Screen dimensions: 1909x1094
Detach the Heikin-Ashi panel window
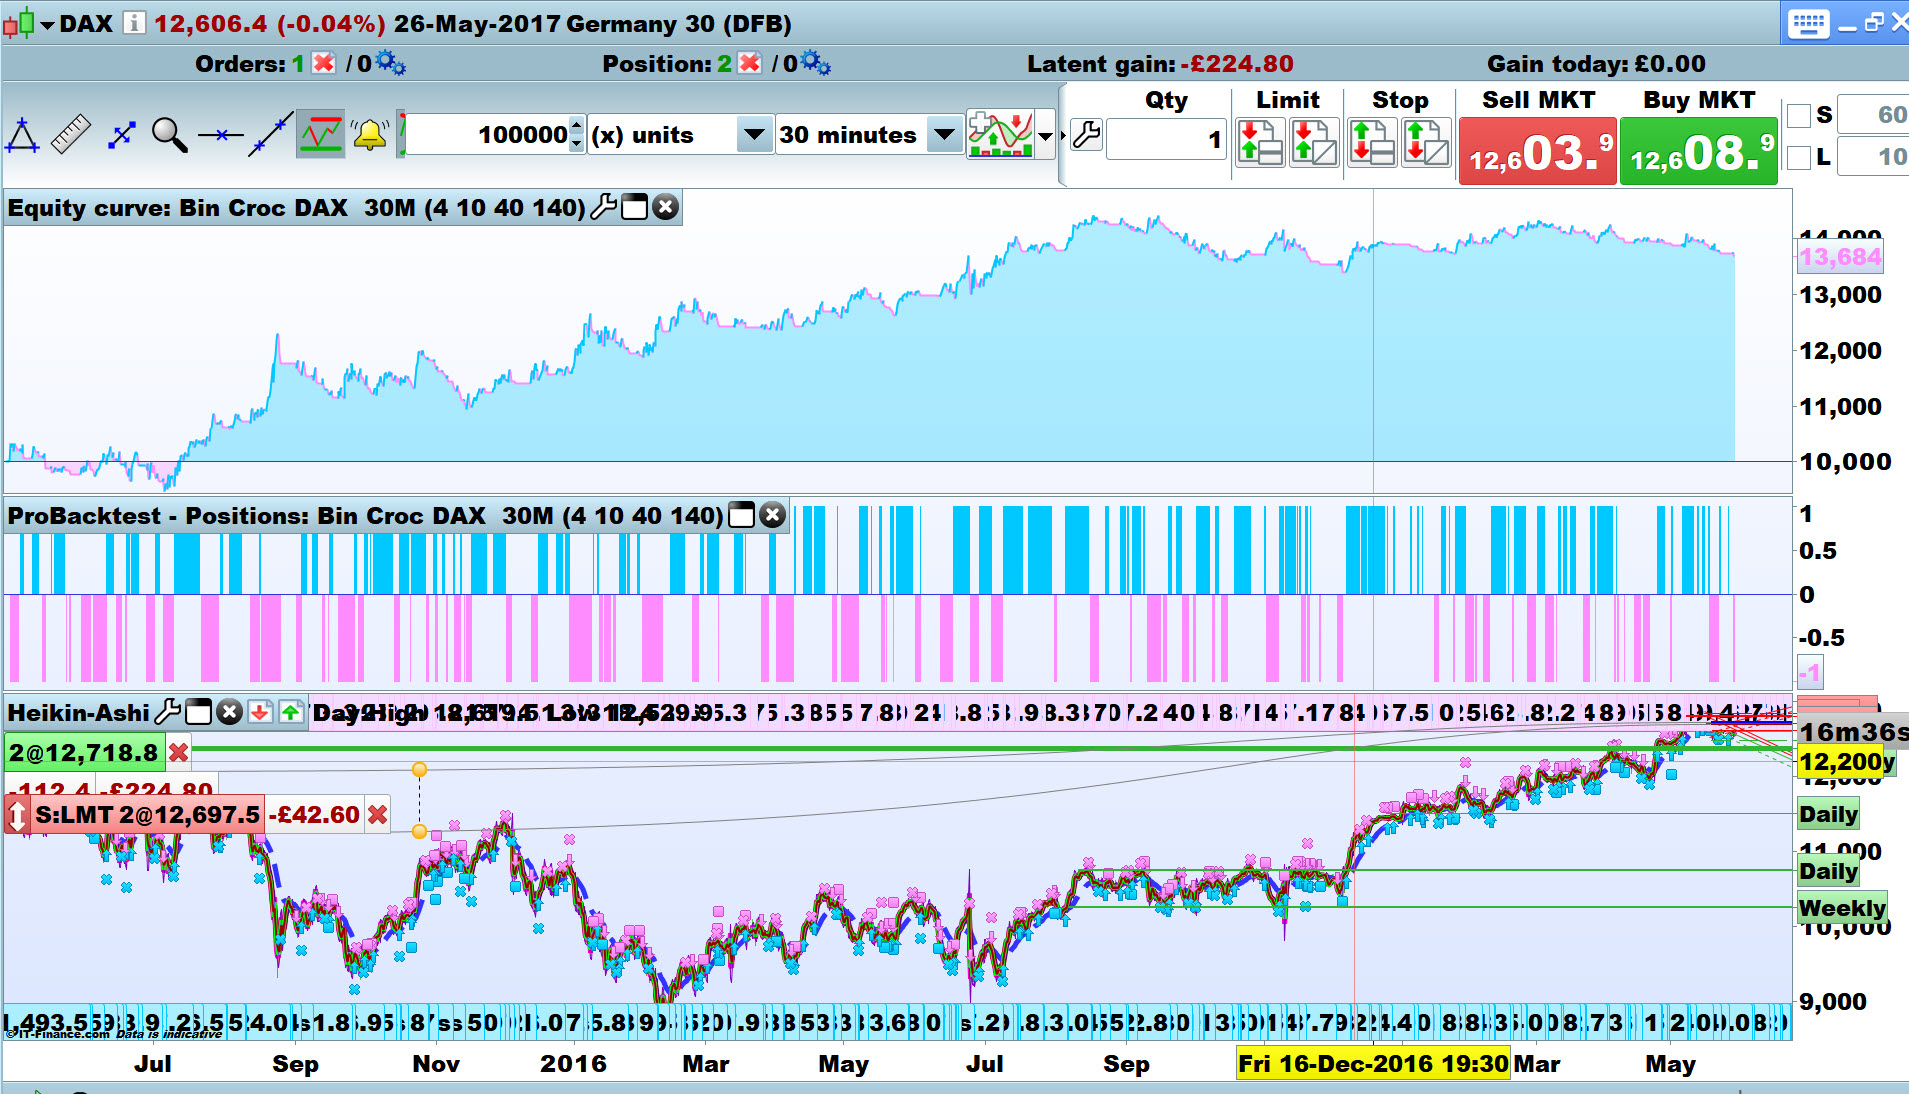[x=198, y=712]
